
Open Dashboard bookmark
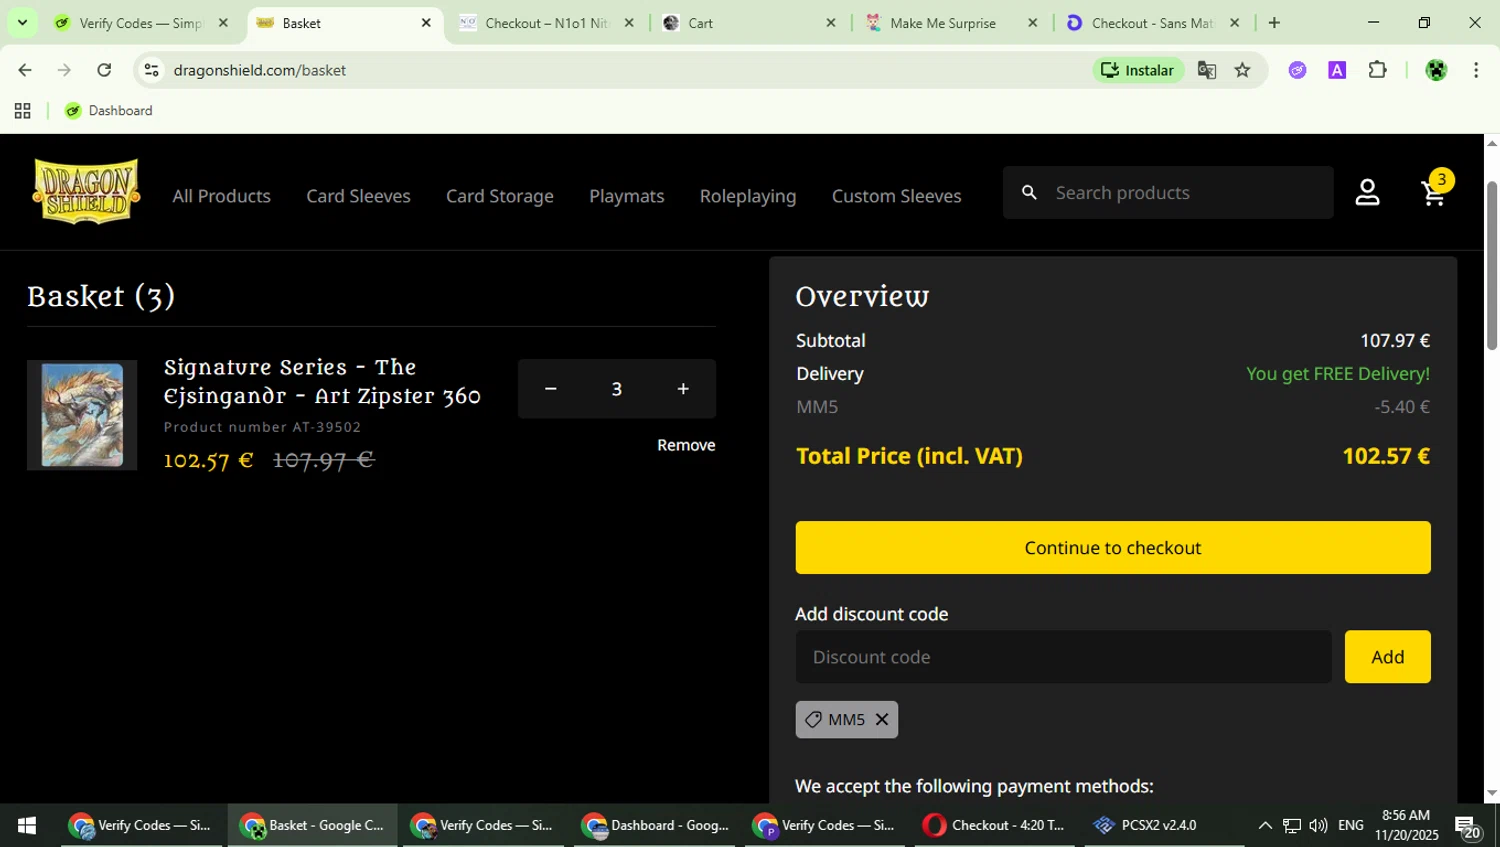coord(109,111)
